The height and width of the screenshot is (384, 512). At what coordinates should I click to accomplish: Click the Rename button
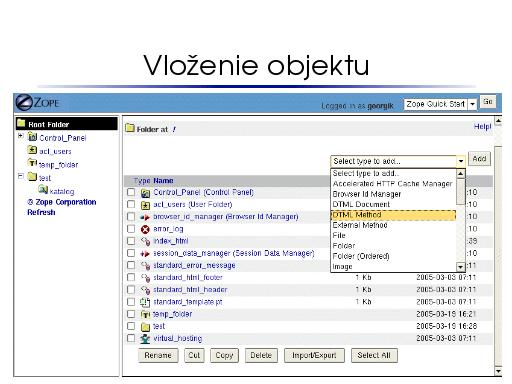[158, 356]
